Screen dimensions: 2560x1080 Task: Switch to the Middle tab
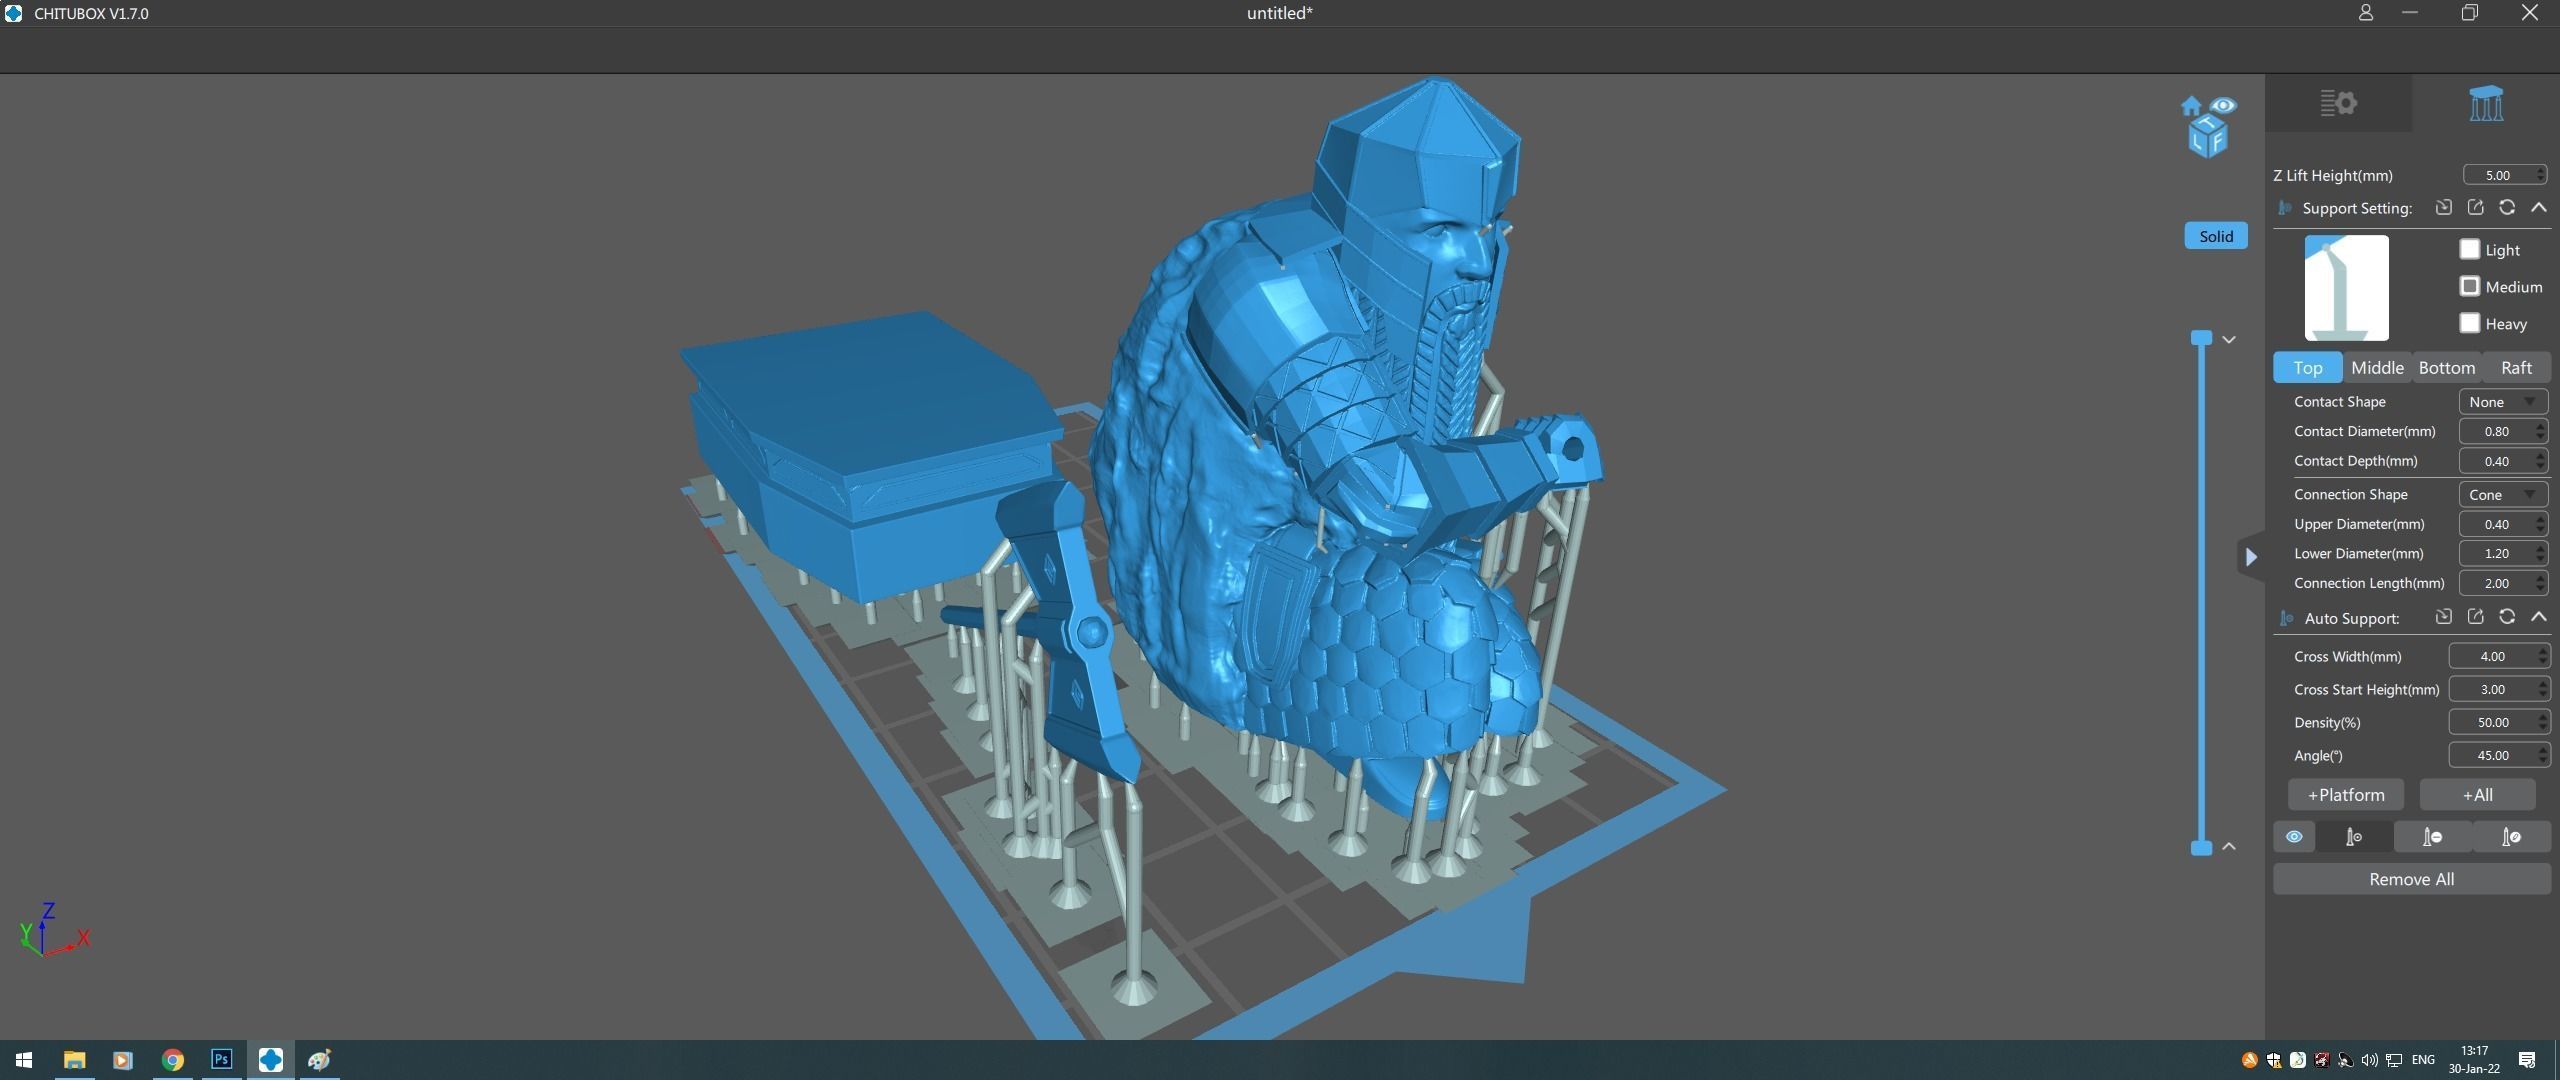(x=2377, y=368)
